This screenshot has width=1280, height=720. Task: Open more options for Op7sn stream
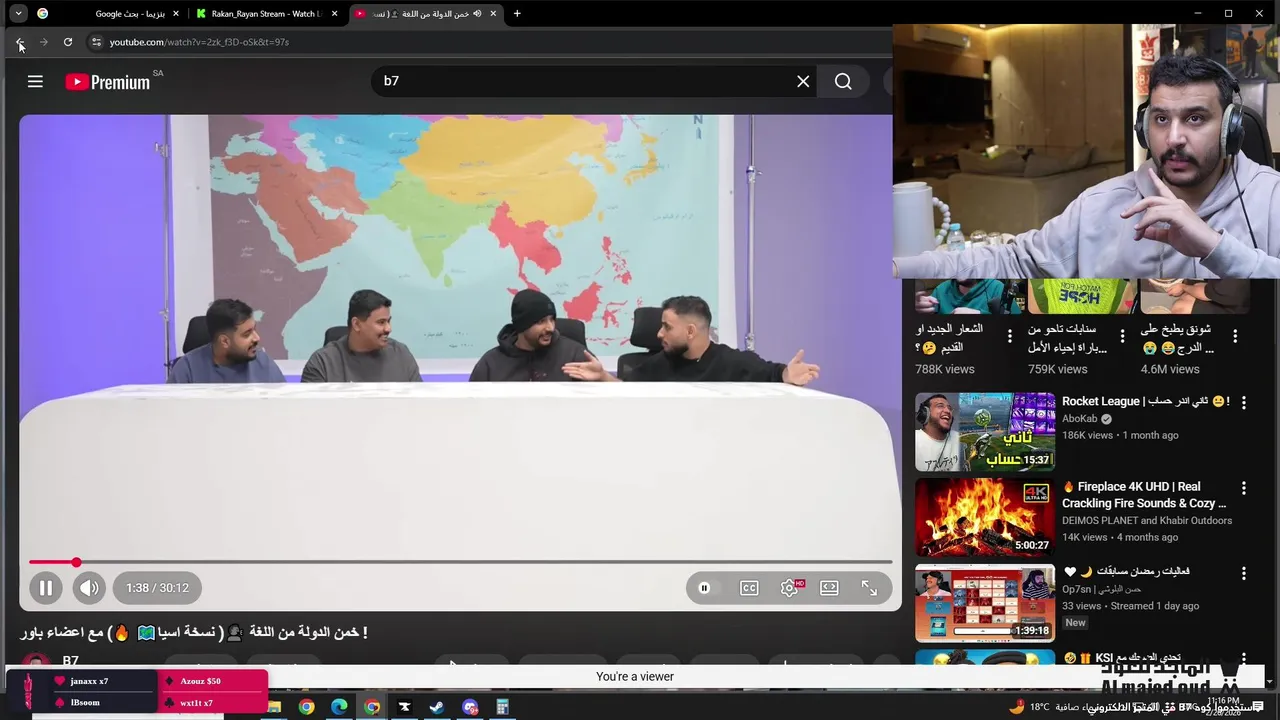pos(1244,574)
